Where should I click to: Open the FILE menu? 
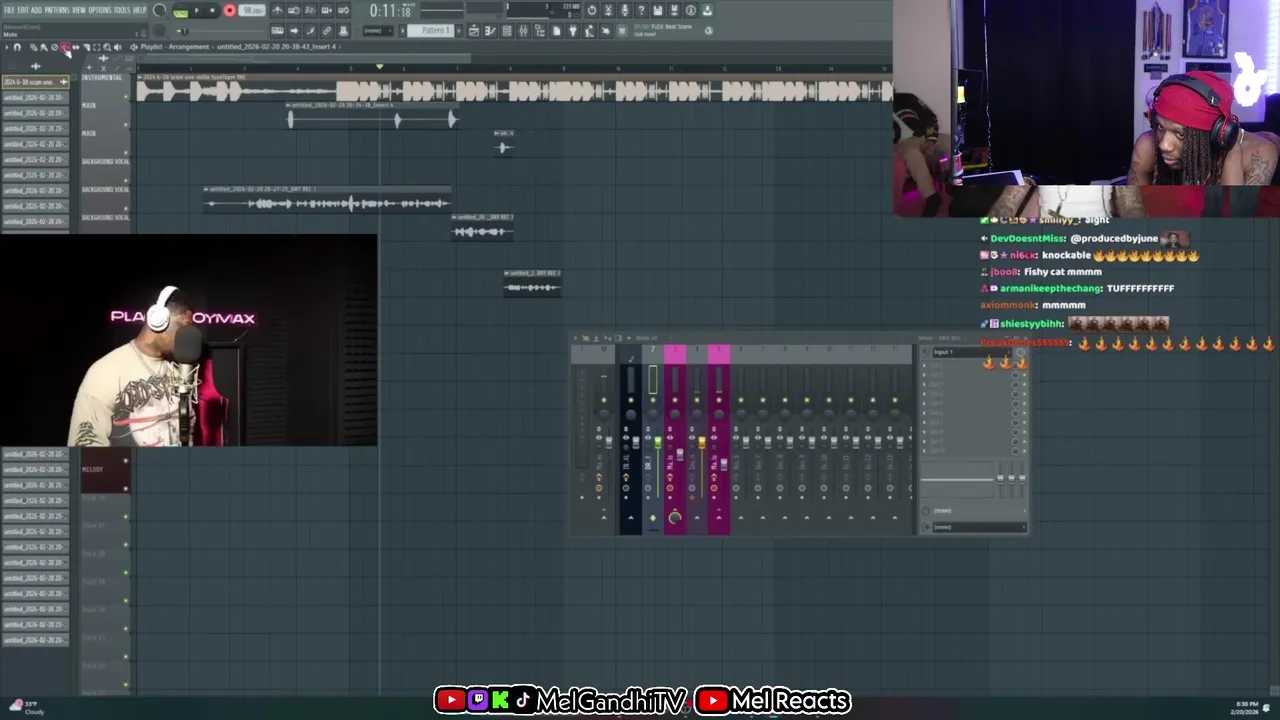(9, 10)
